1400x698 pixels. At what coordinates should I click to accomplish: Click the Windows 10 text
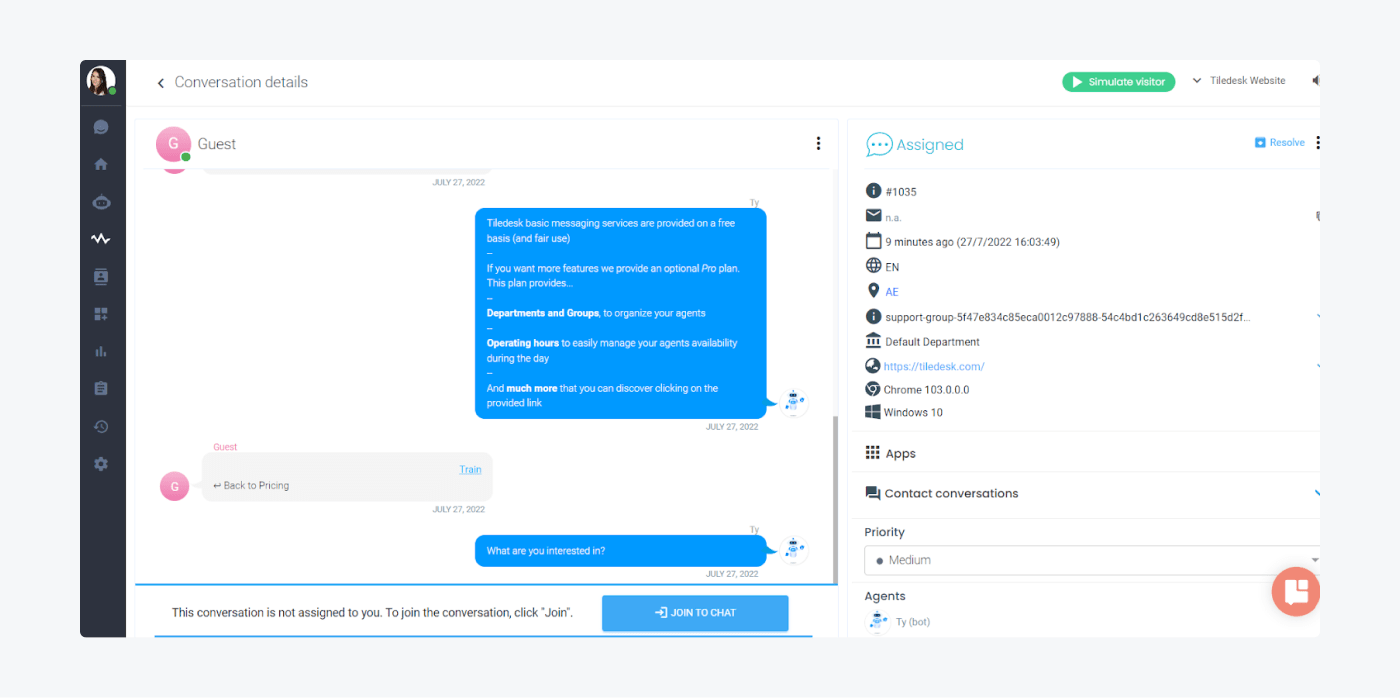pyautogui.click(x=913, y=412)
